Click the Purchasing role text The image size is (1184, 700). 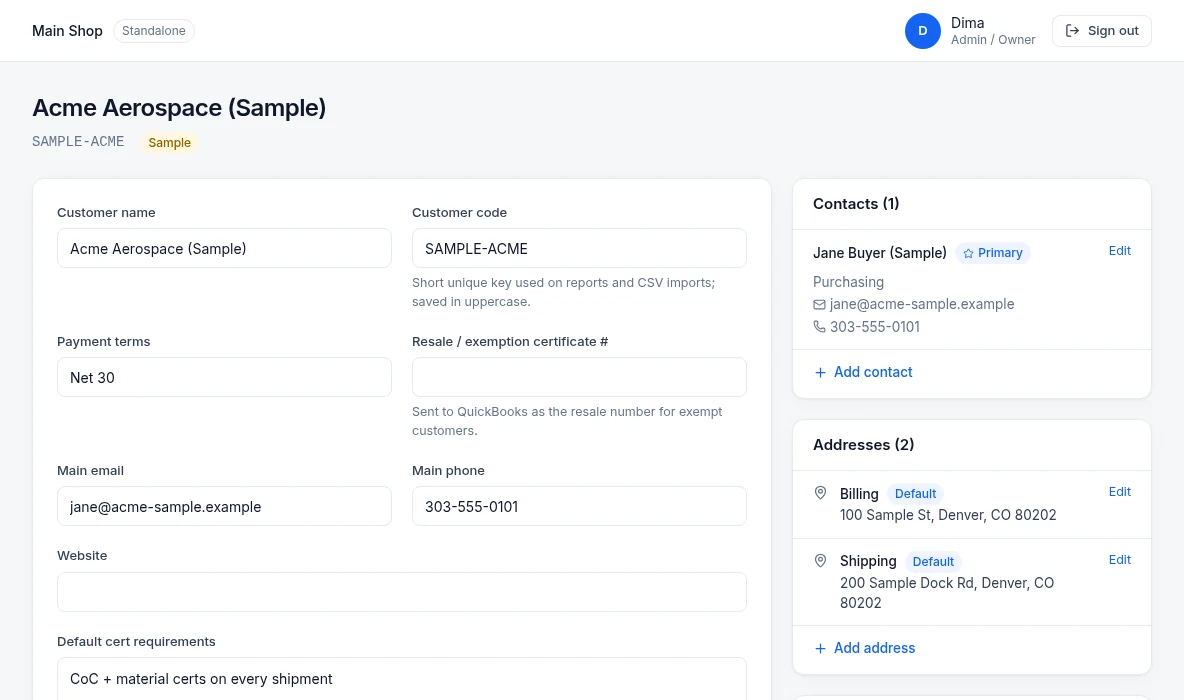(849, 282)
